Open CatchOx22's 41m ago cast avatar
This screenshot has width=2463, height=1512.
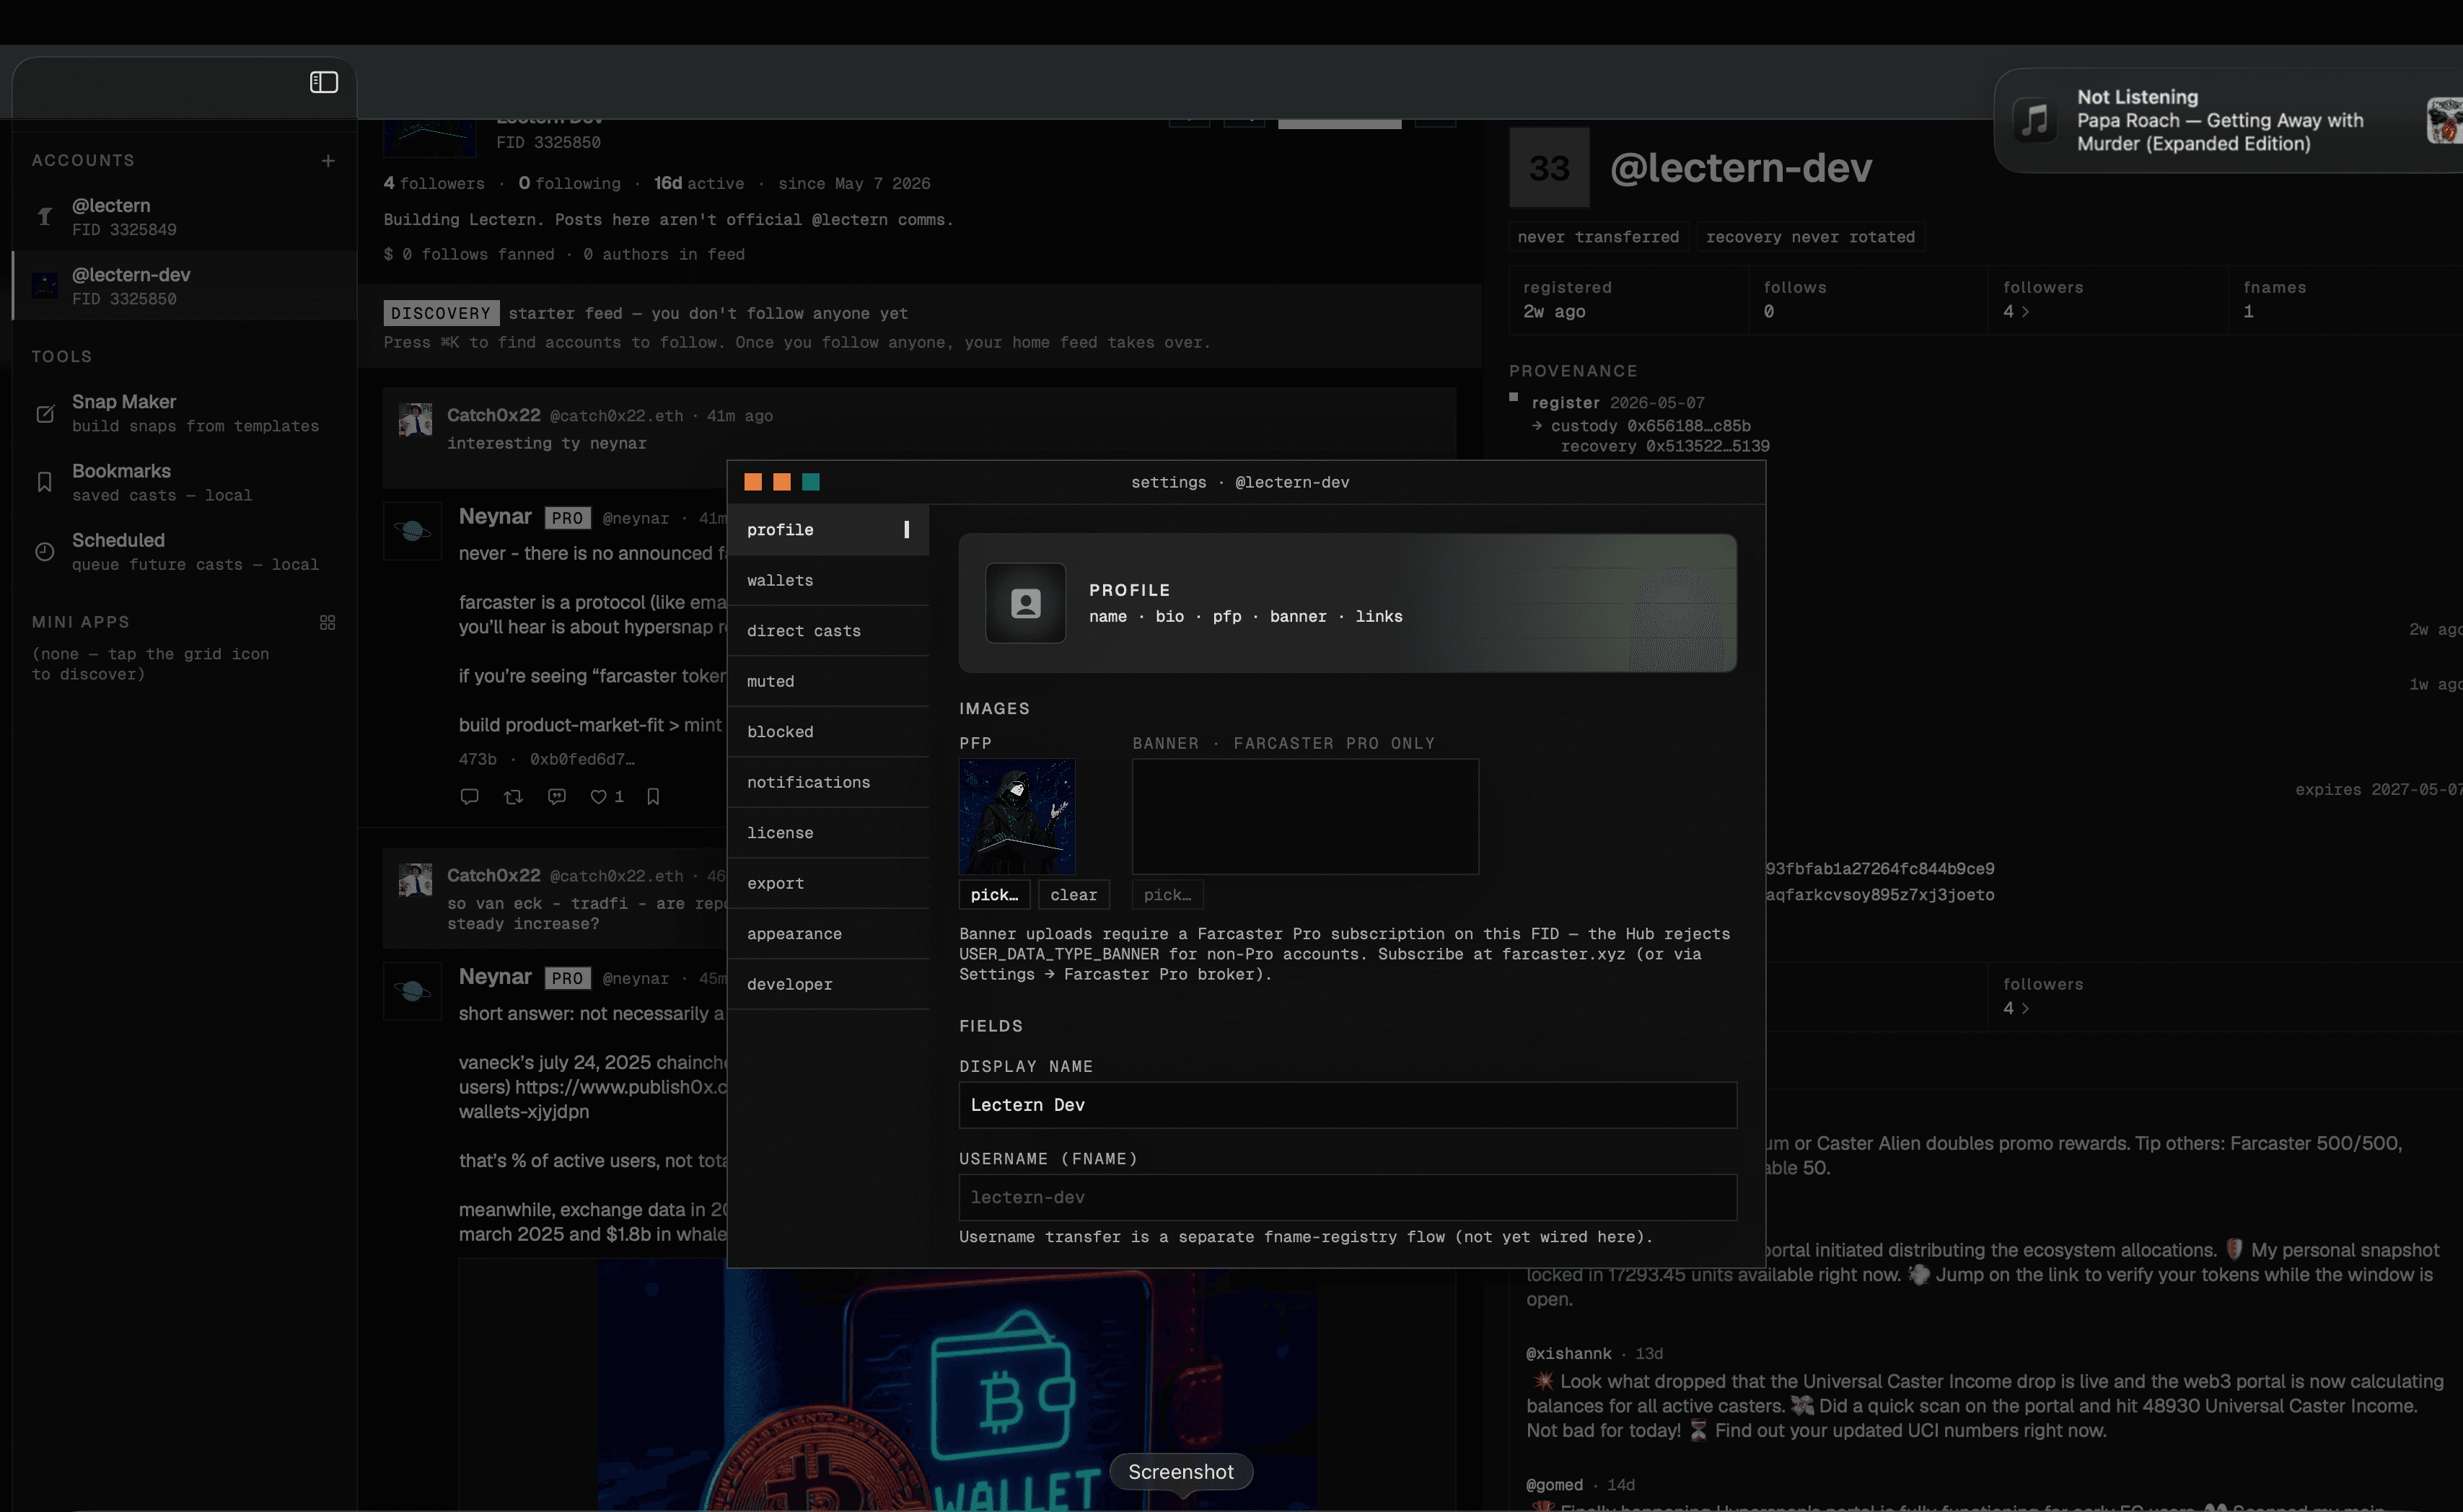pyautogui.click(x=415, y=420)
